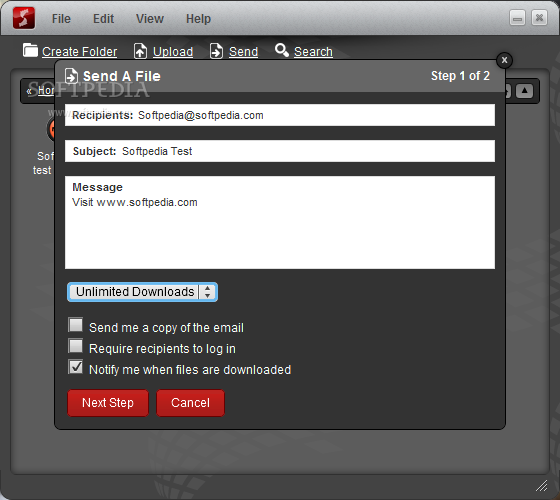Open the Help menu

(x=198, y=19)
